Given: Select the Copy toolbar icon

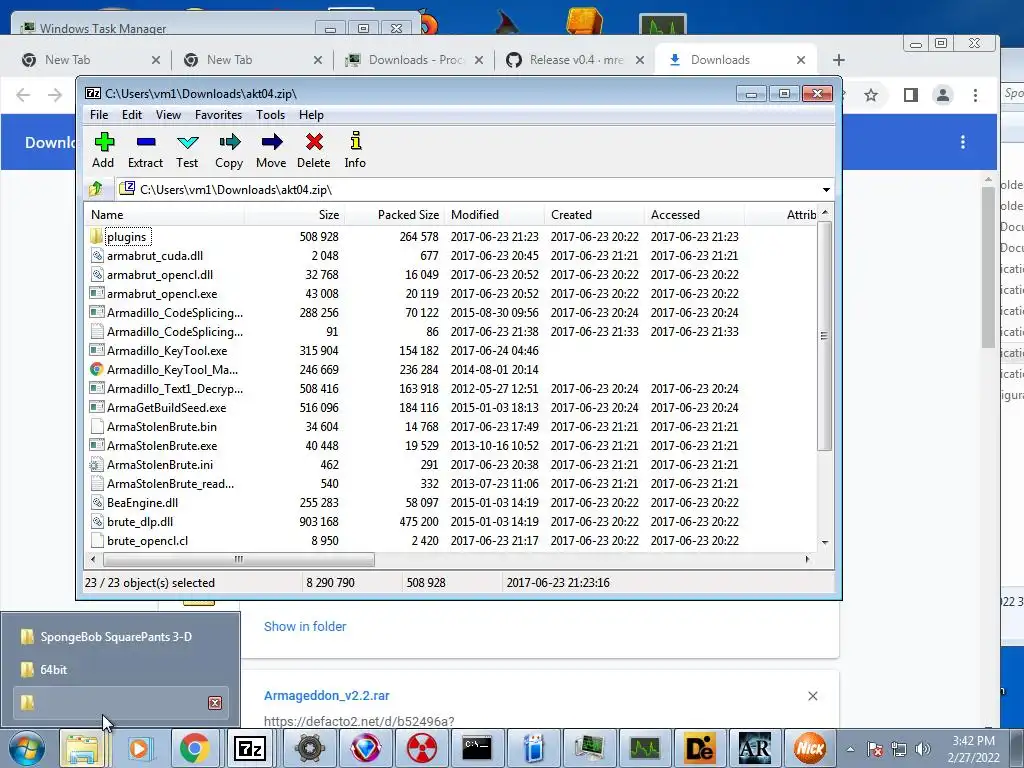Looking at the screenshot, I should [x=229, y=150].
